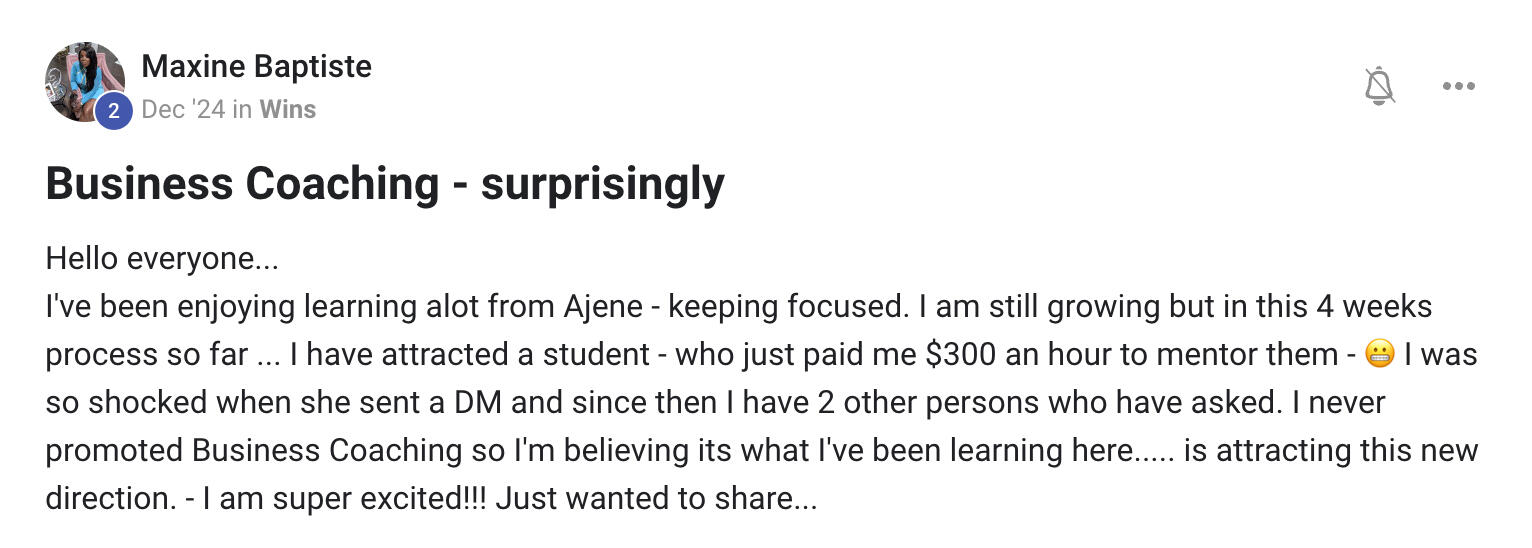Open the Wins category link
The width and height of the screenshot is (1532, 548).
tap(288, 109)
